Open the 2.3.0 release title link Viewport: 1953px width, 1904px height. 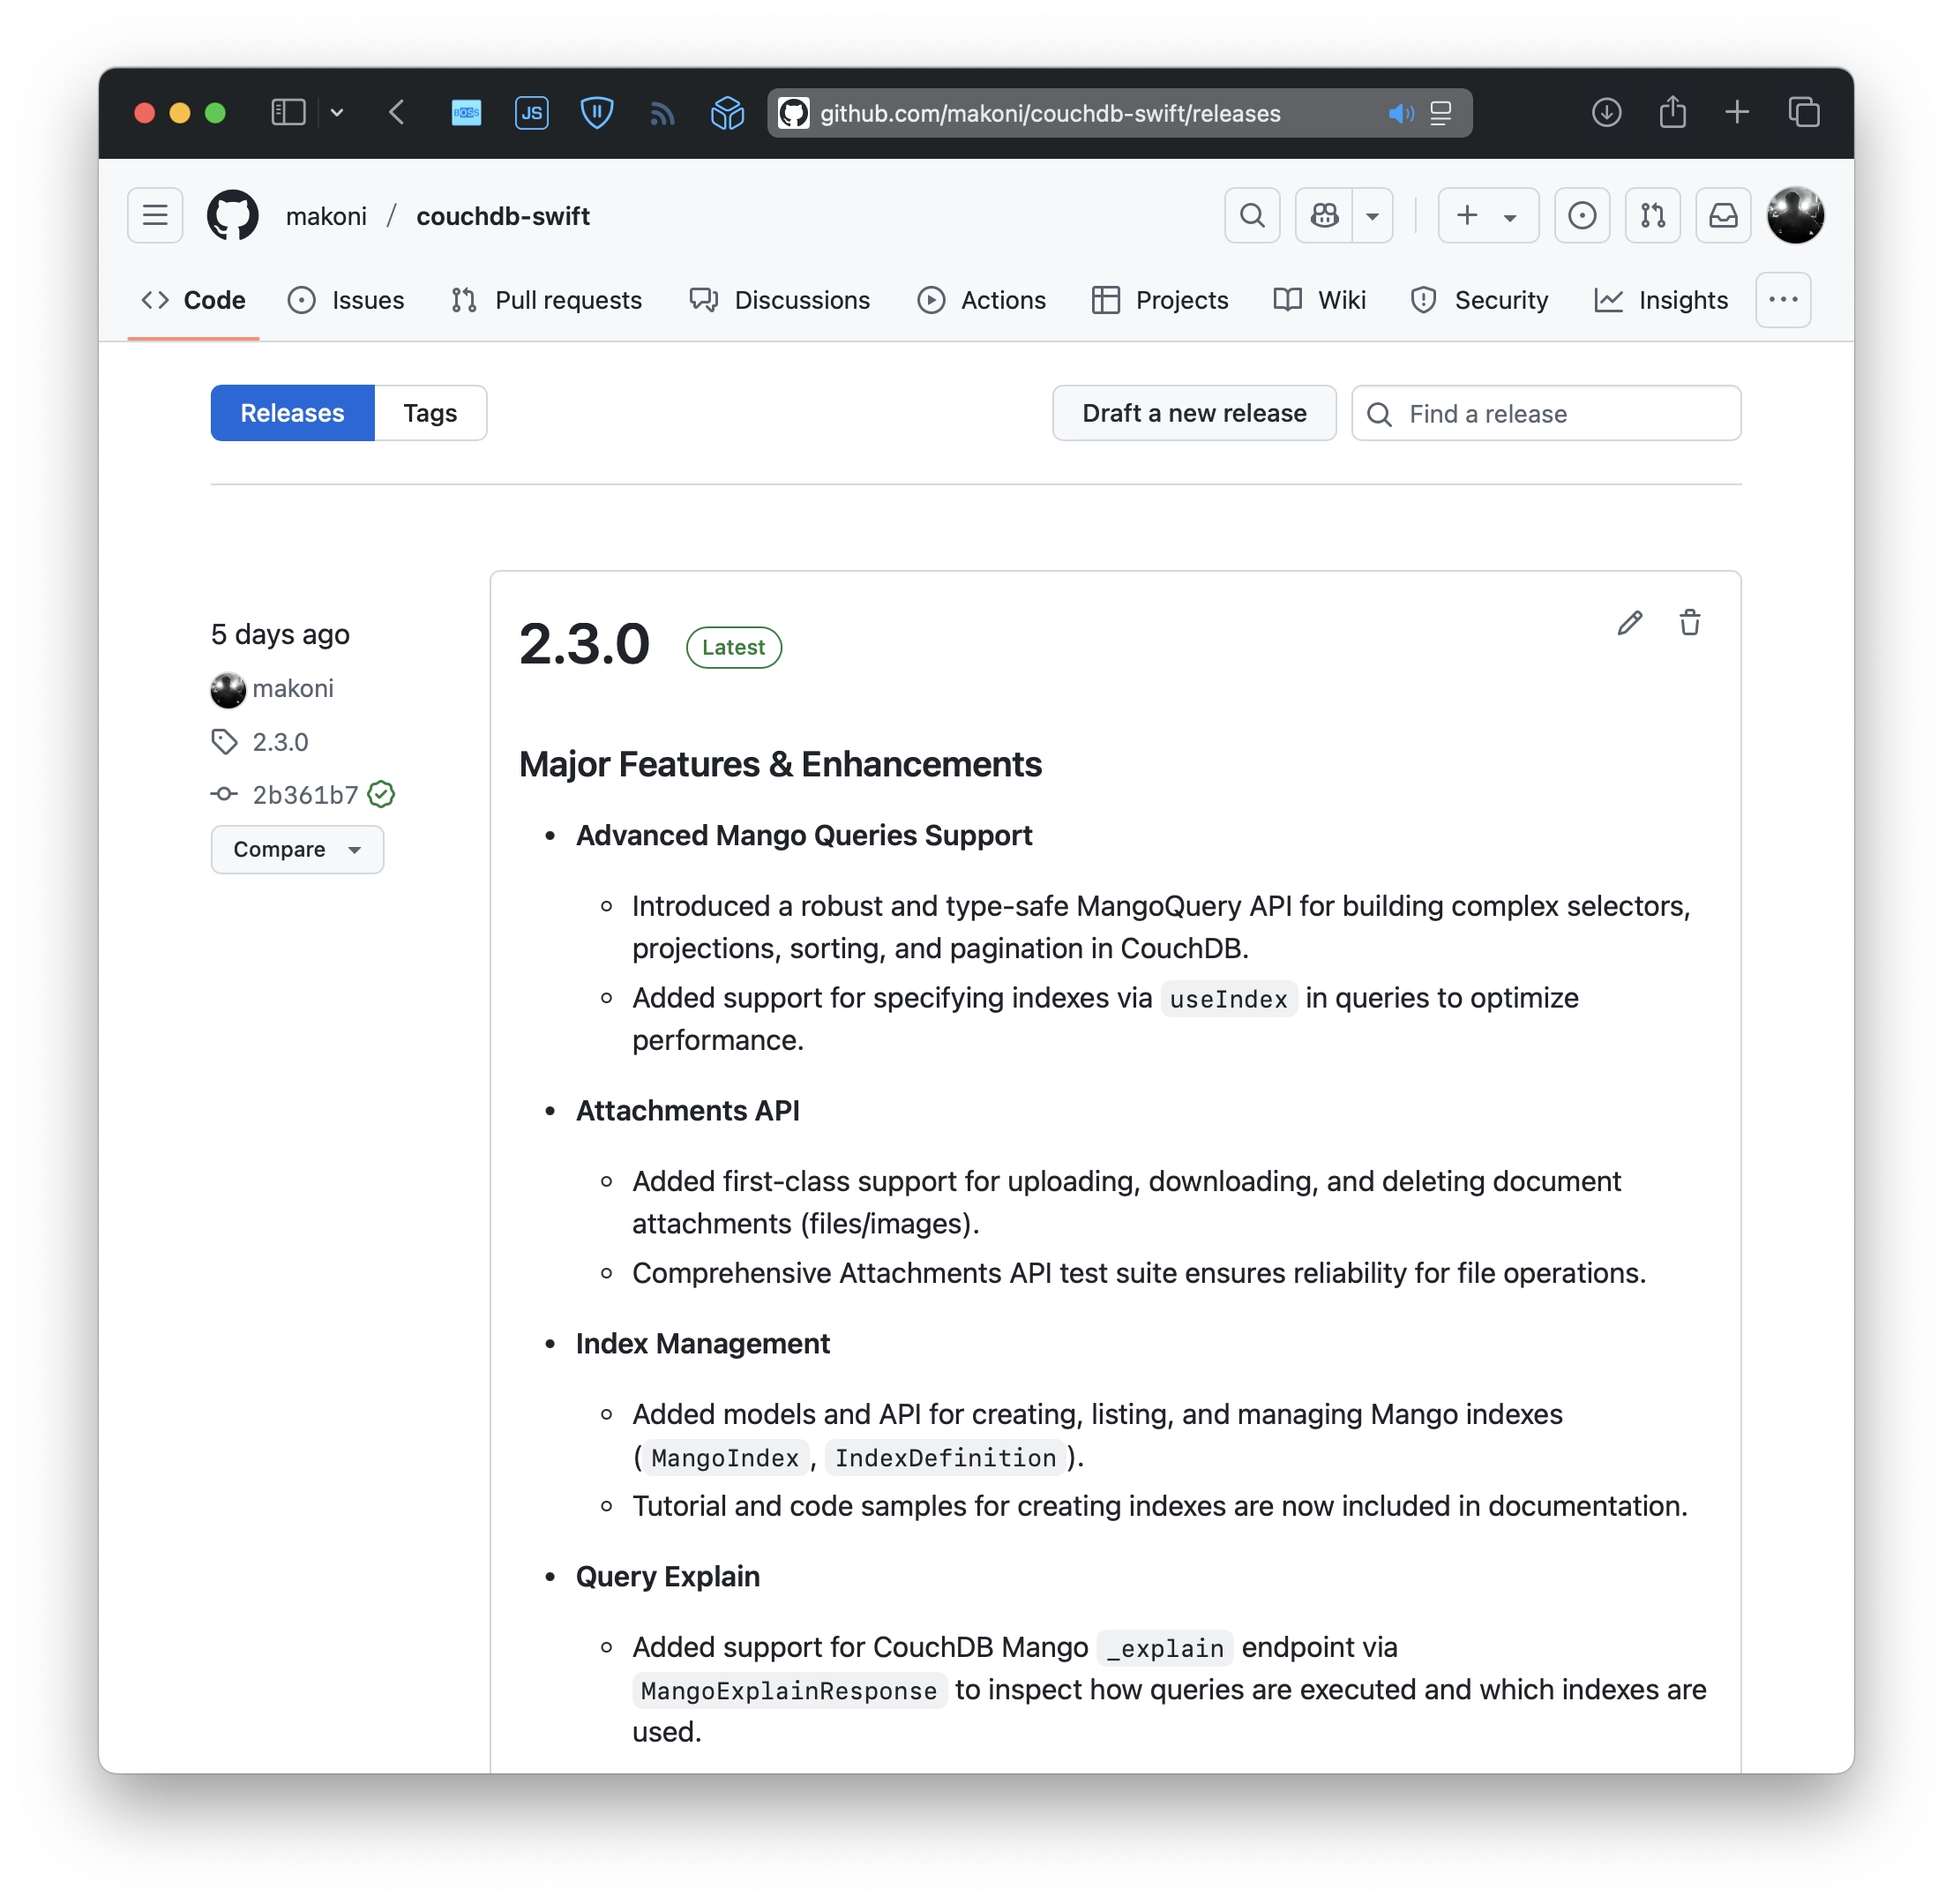pyautogui.click(x=585, y=644)
